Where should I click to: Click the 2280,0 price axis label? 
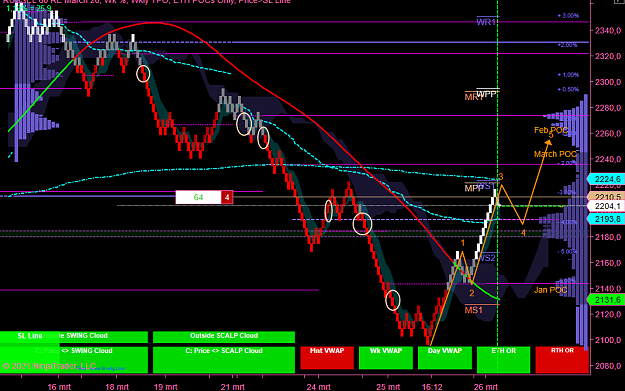click(608, 108)
